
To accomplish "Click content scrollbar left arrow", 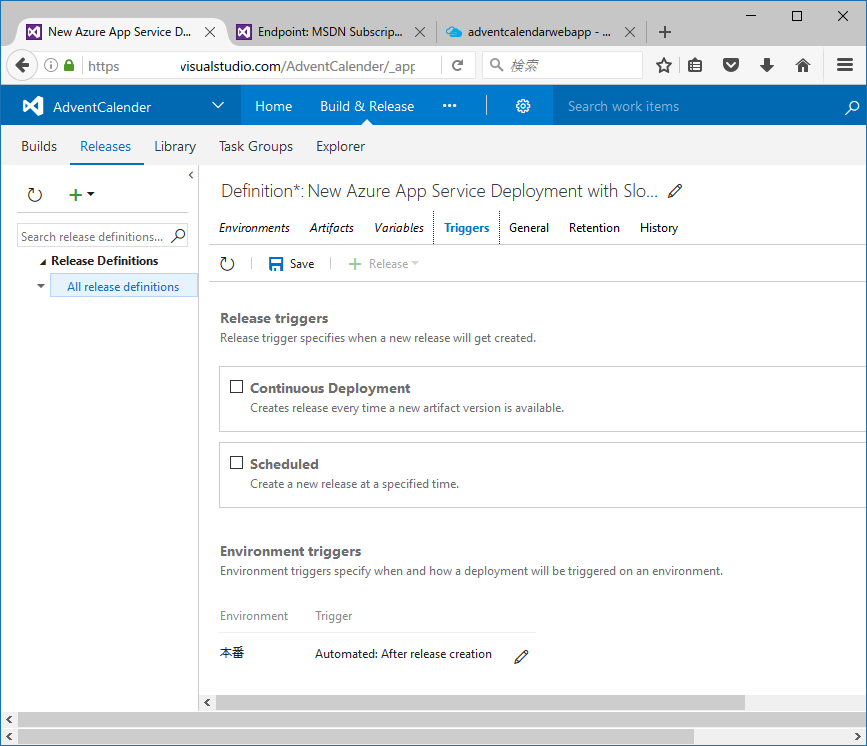I will click(207, 702).
